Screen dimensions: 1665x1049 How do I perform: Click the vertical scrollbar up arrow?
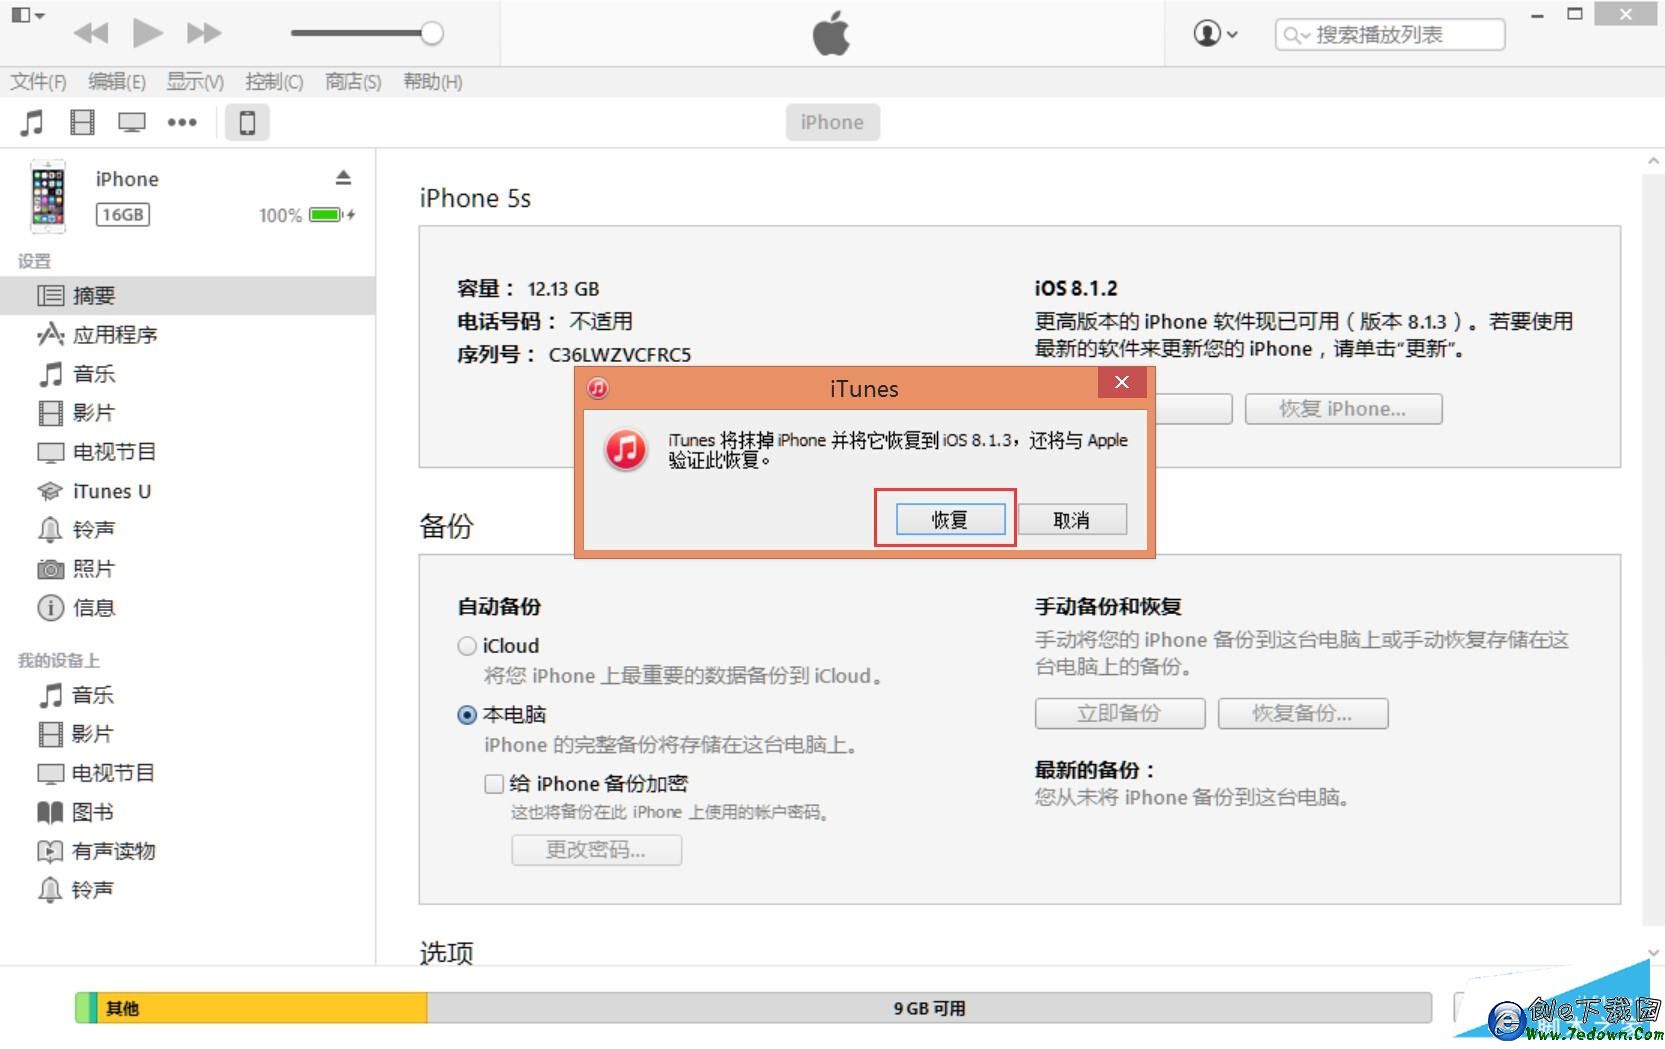(x=1653, y=161)
